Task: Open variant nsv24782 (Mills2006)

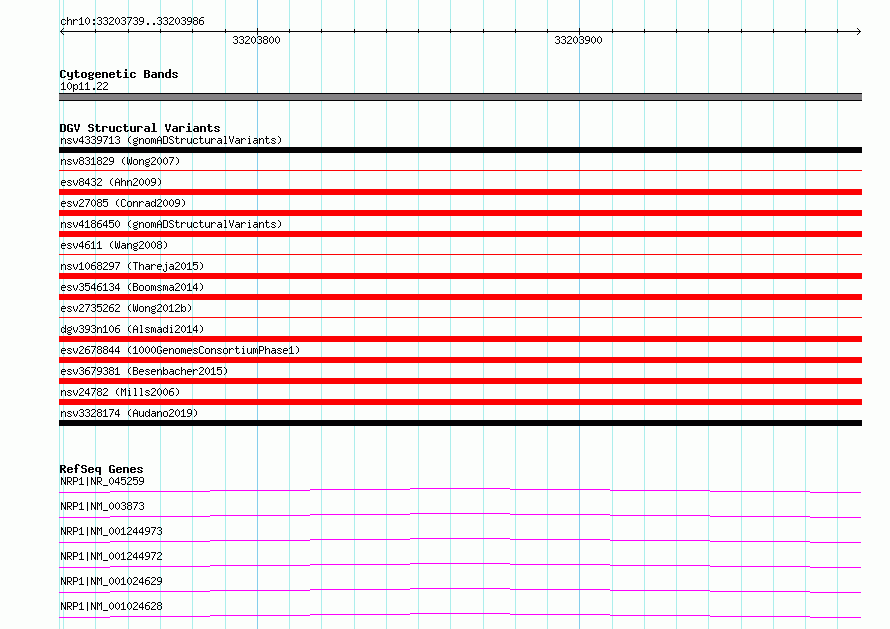Action: pyautogui.click(x=120, y=392)
